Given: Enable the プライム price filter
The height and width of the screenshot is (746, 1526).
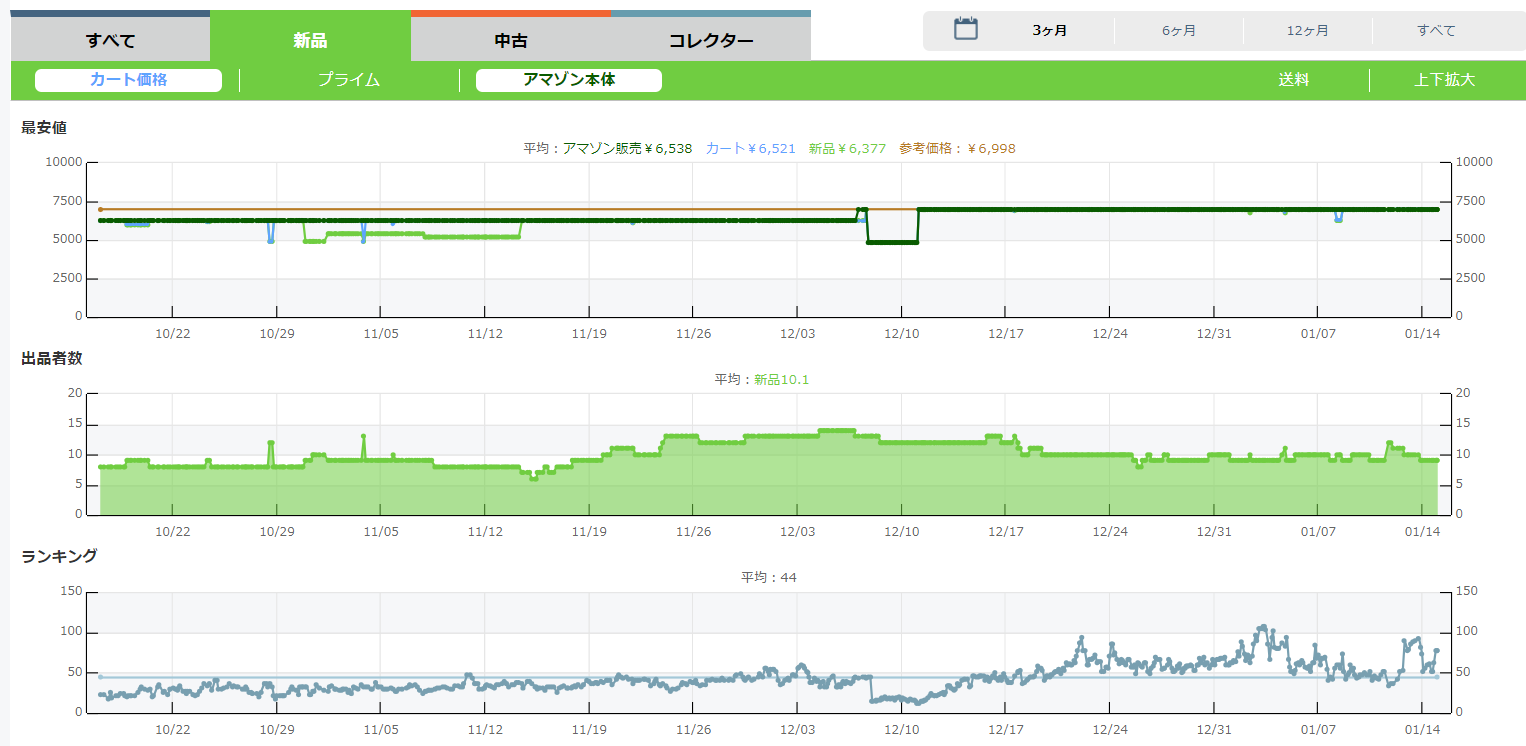Looking at the screenshot, I should point(349,80).
